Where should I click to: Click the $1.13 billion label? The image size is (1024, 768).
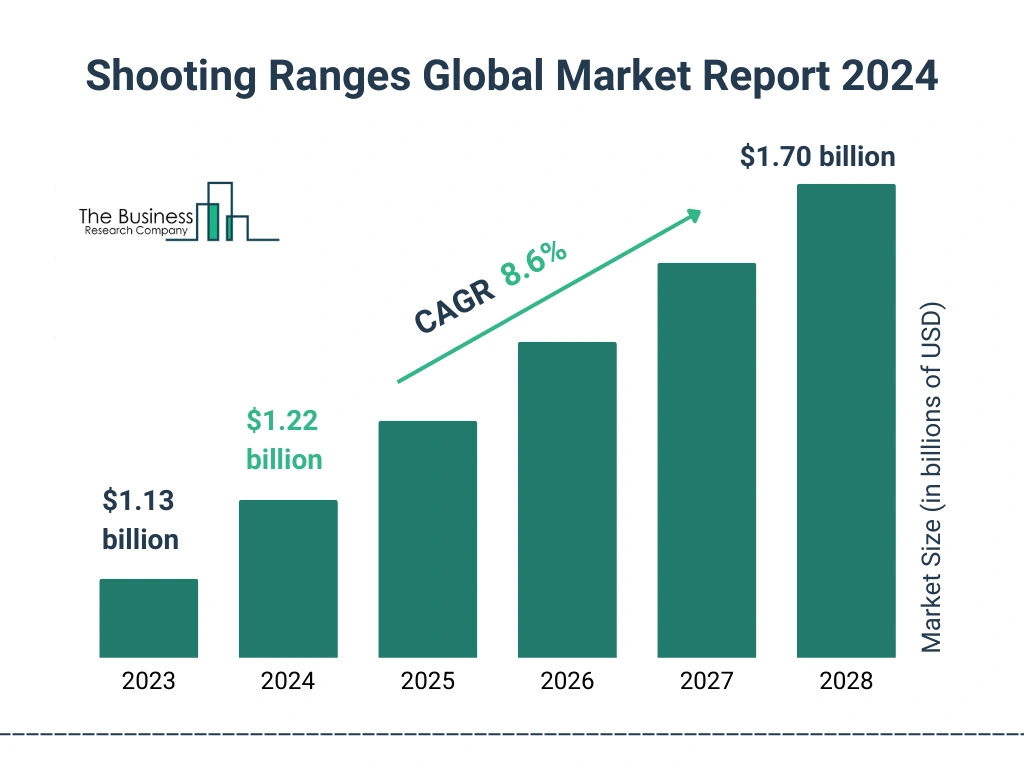point(140,520)
